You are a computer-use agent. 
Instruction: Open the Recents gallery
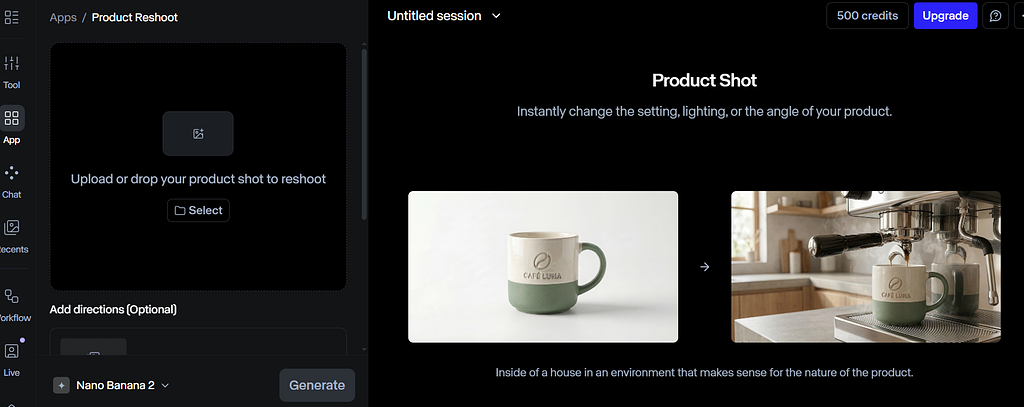[12, 235]
